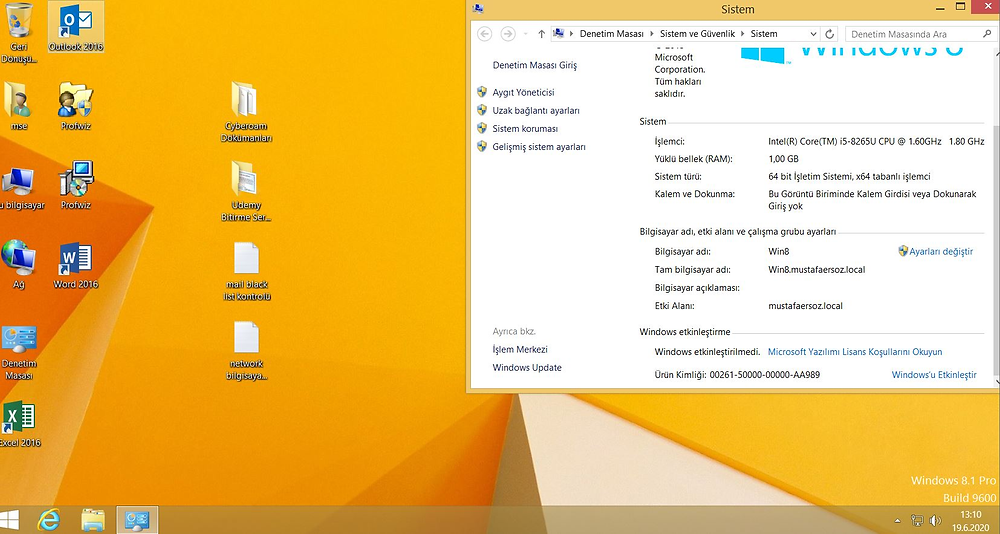1000x534 pixels.
Task: Click Control Panel taskbar button
Action: point(137,520)
